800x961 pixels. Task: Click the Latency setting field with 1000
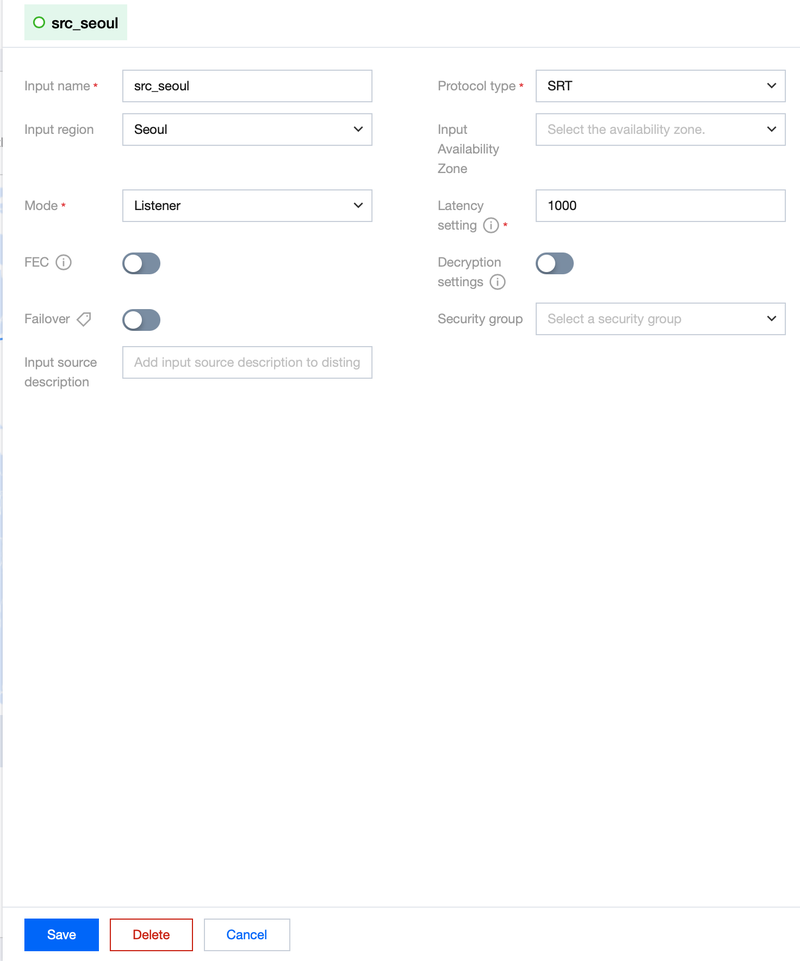coord(660,205)
